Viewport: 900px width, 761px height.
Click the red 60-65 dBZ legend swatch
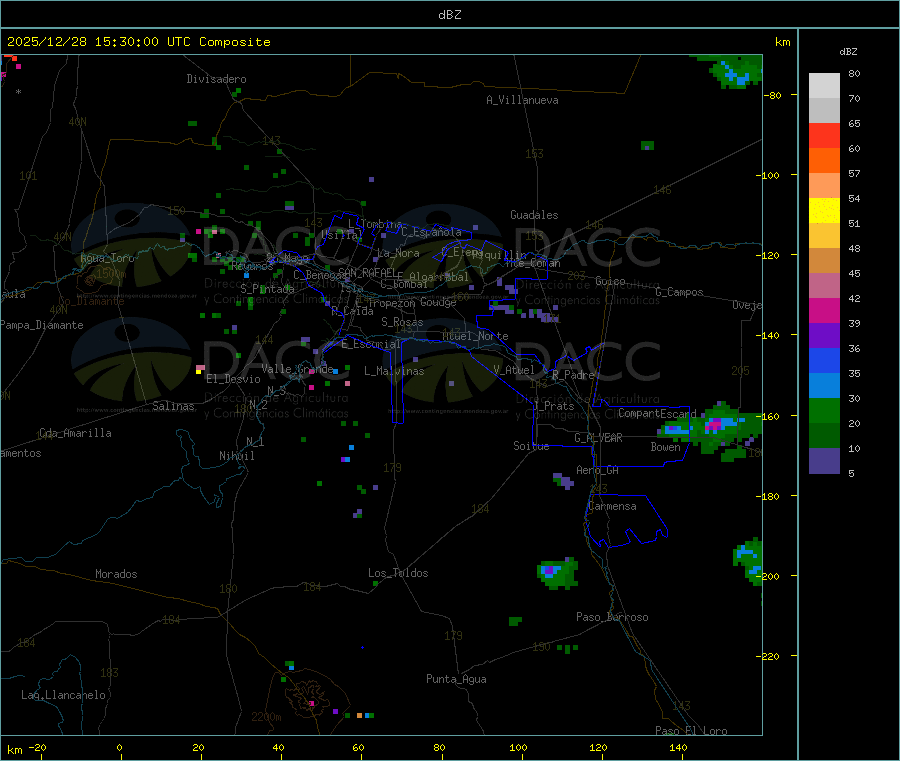[824, 135]
